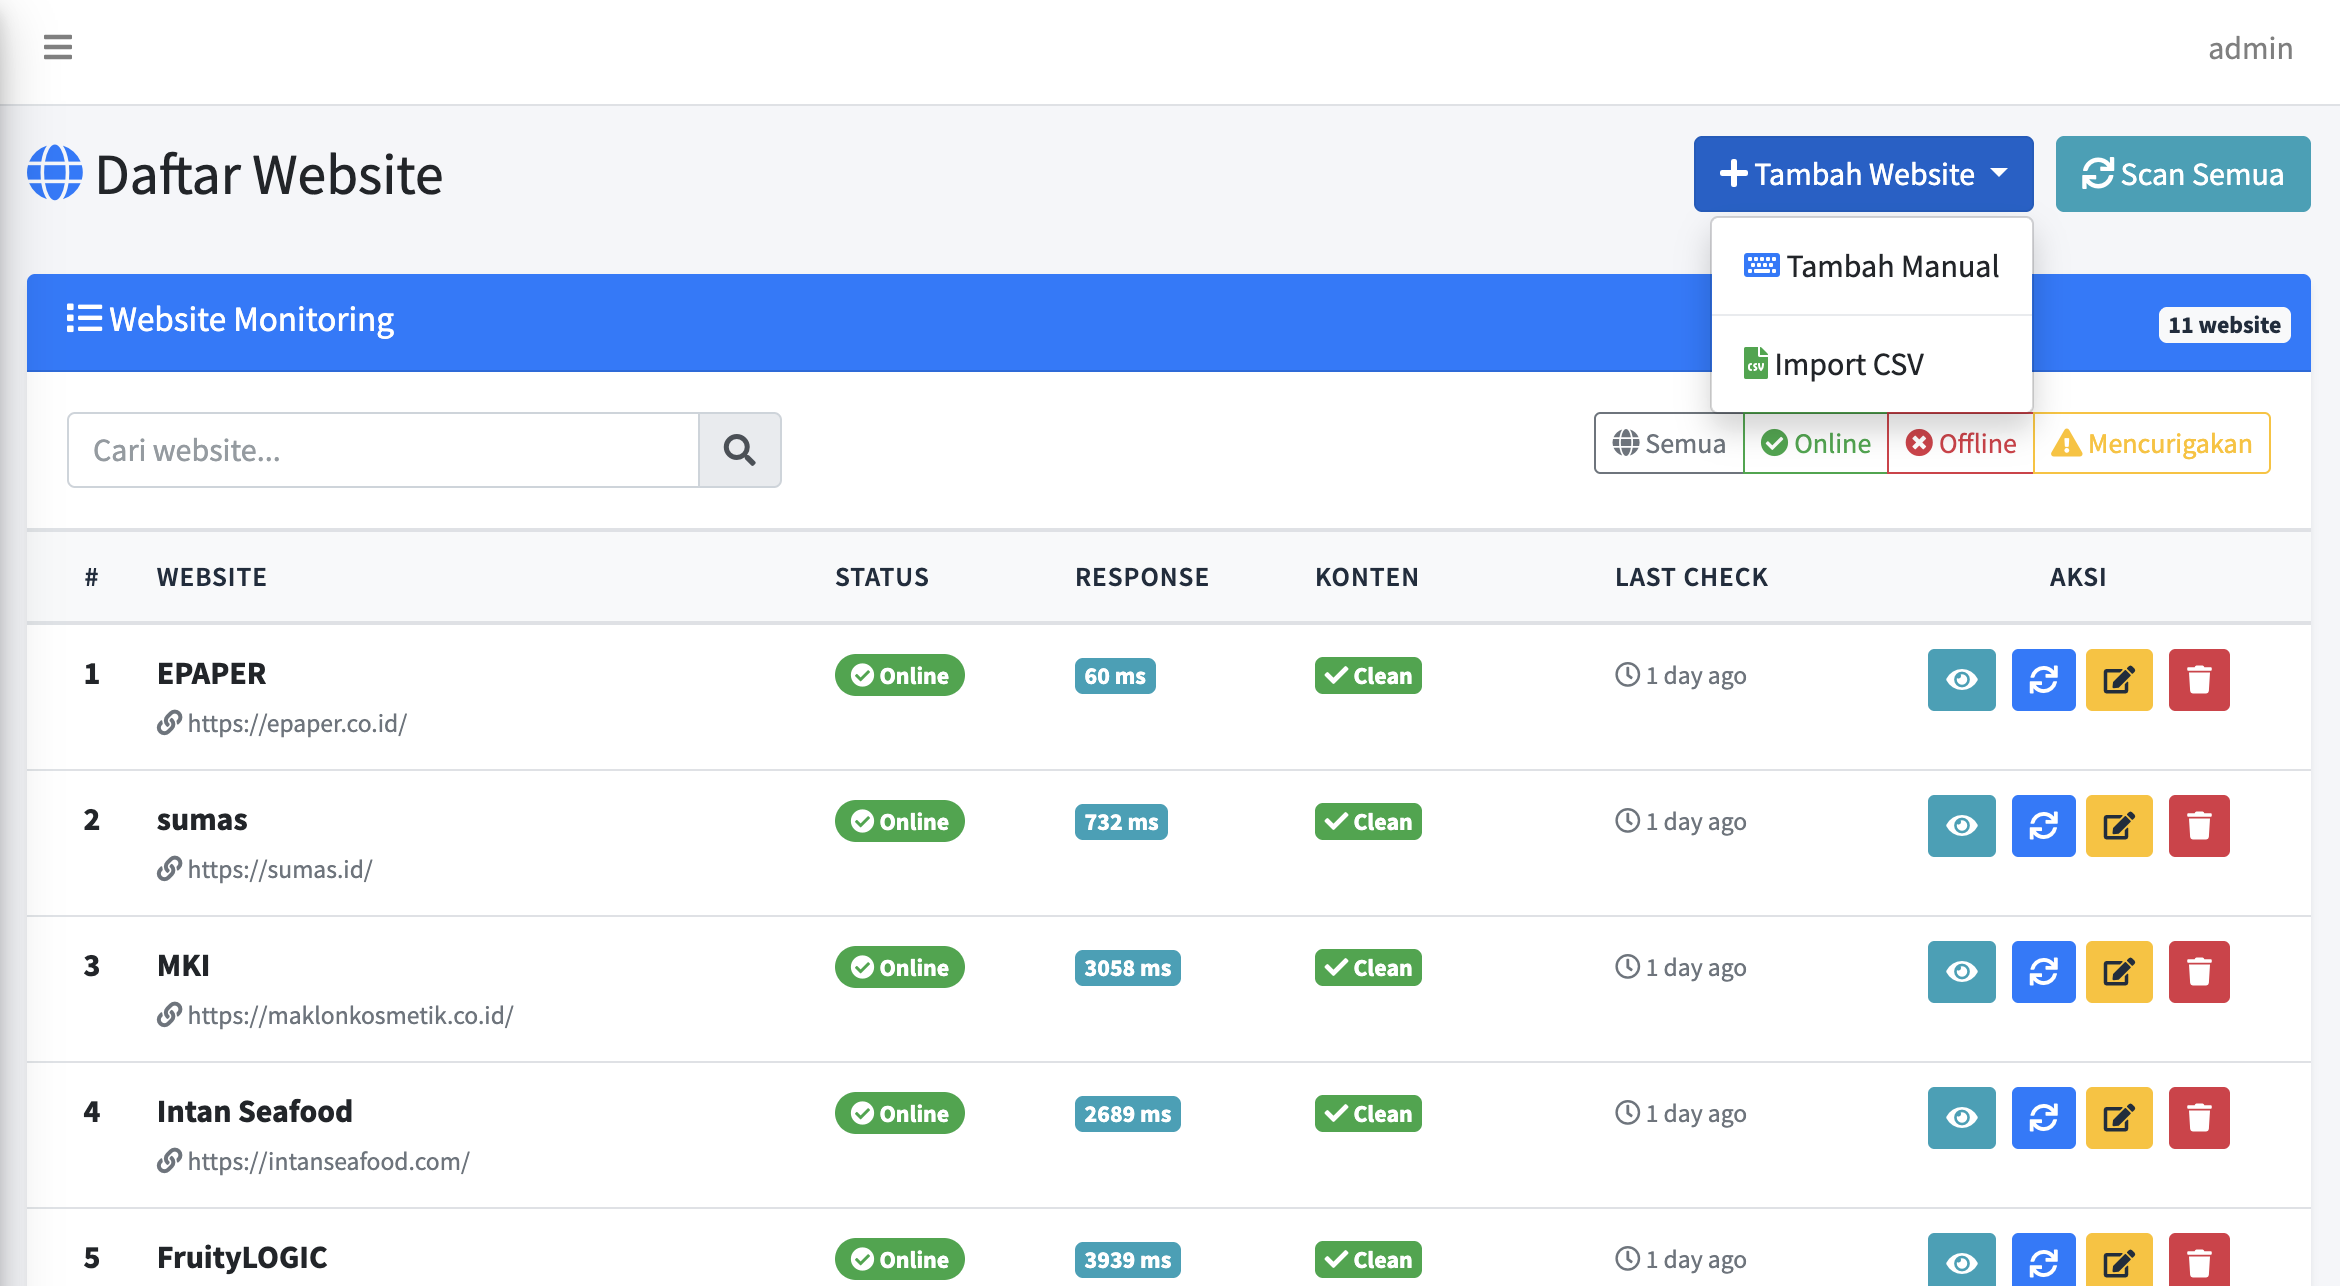Edit the sumas website entry
2340x1286 pixels.
(x=2119, y=826)
